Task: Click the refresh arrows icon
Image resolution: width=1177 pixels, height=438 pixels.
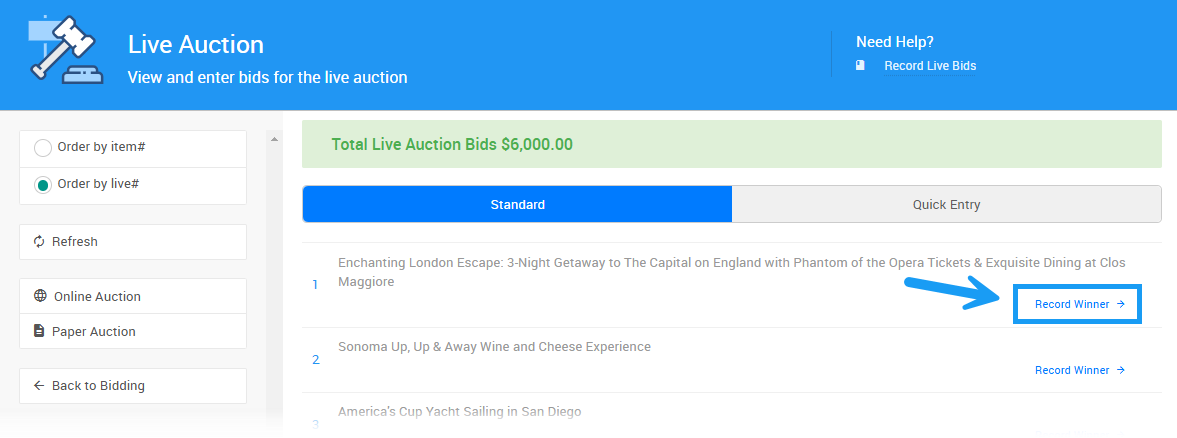Action: 40,242
